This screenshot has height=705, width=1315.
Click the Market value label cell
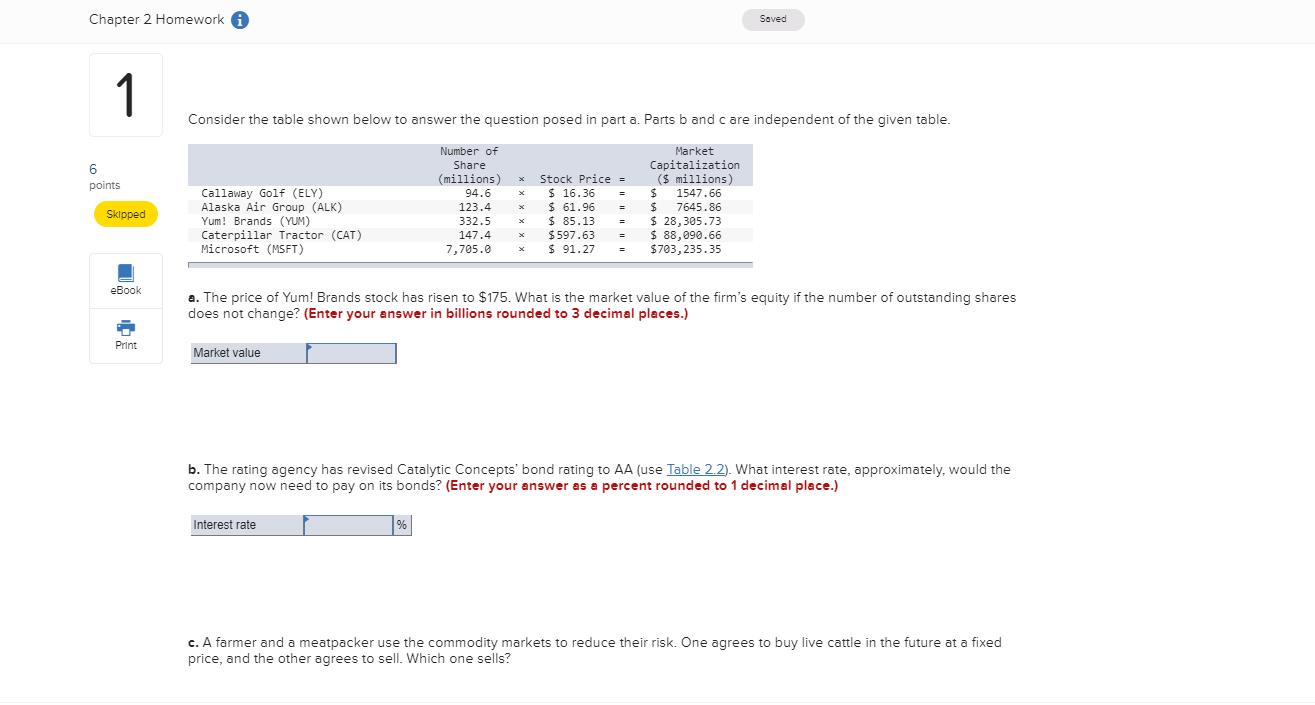point(248,353)
